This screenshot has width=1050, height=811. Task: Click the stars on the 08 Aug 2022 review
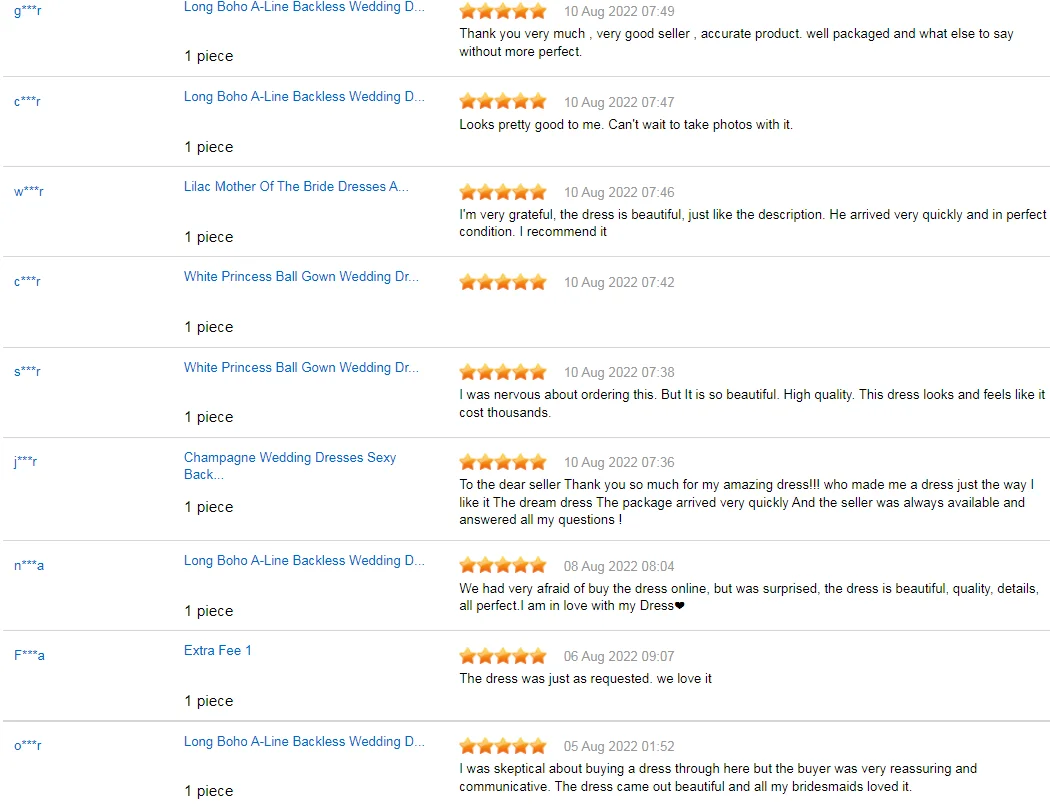pos(503,566)
